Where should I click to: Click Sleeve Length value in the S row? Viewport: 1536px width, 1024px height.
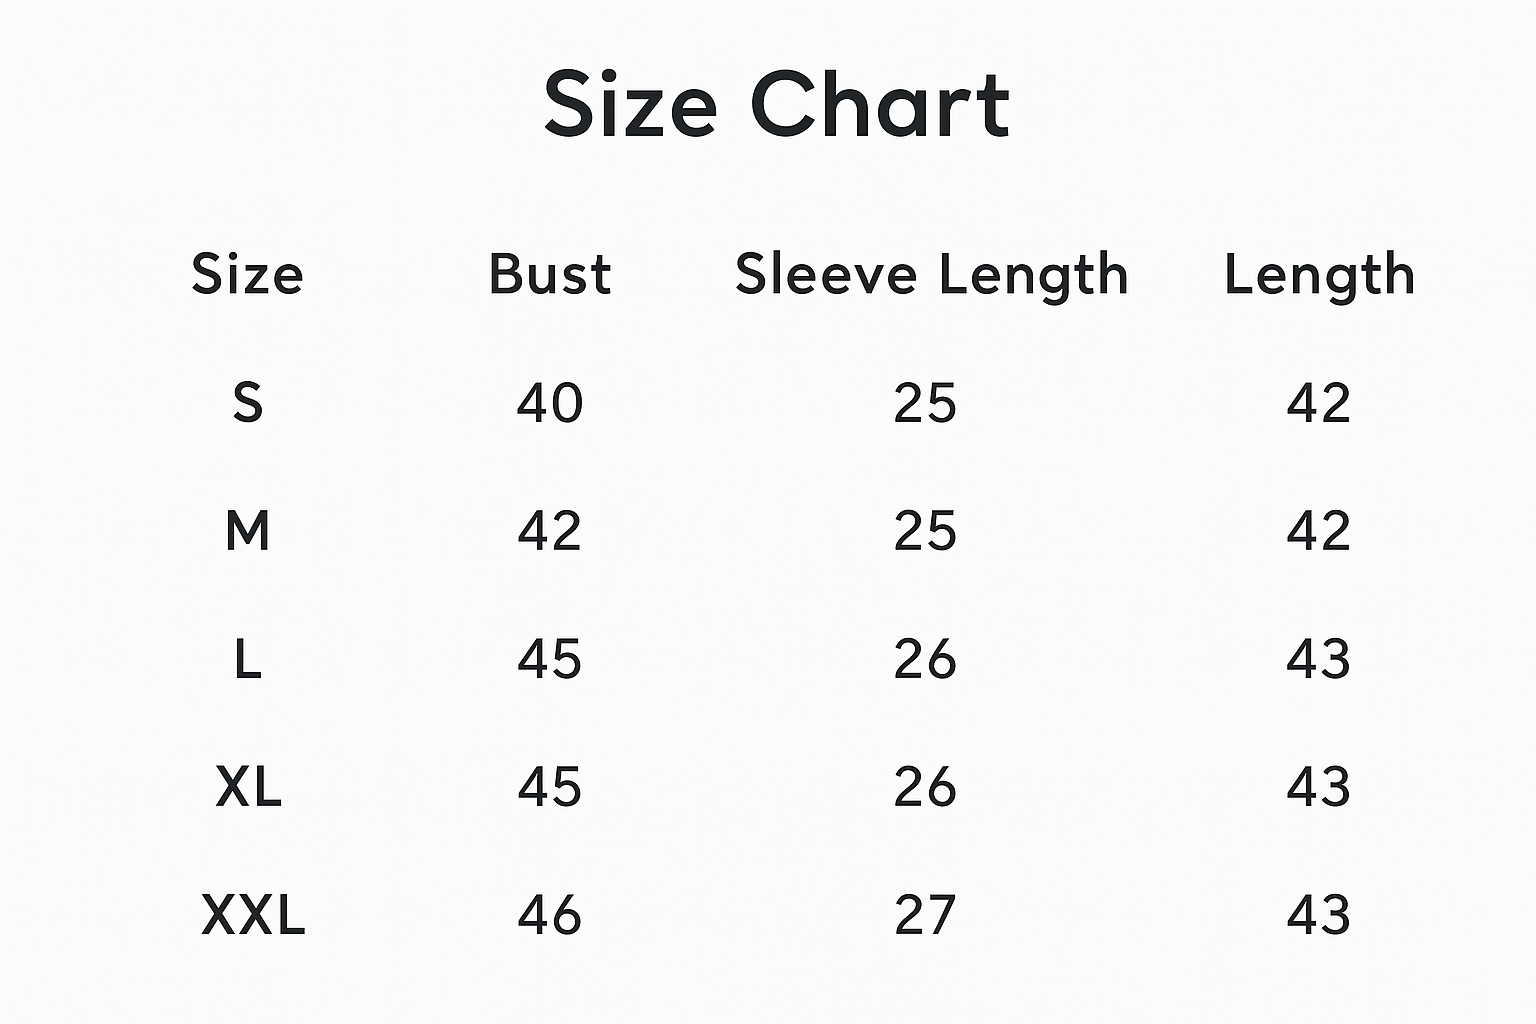pyautogui.click(x=925, y=403)
